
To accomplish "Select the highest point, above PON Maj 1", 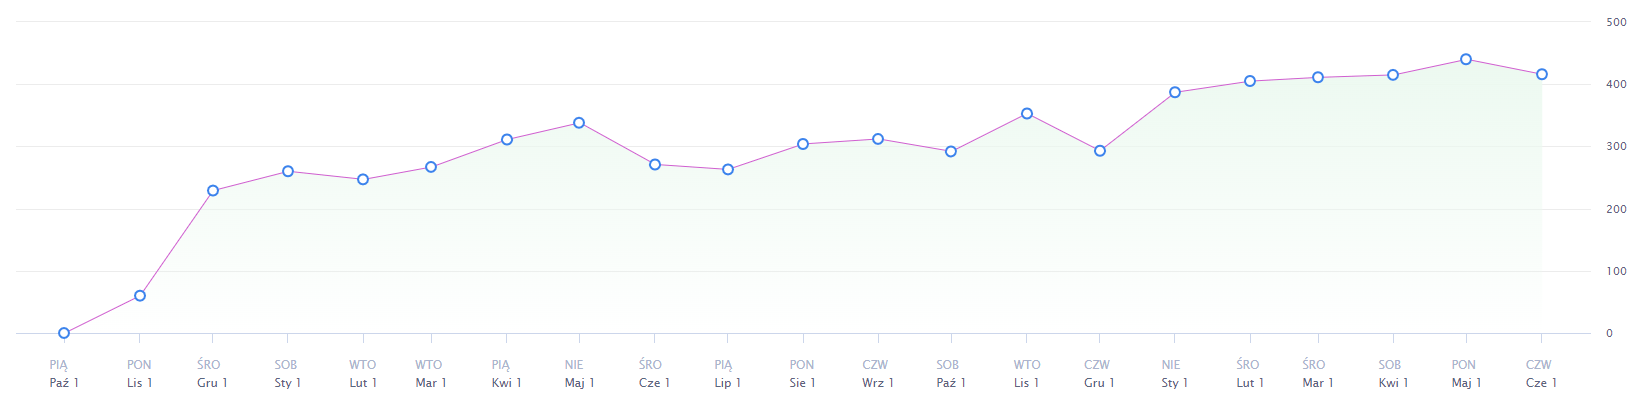I will tap(1466, 59).
